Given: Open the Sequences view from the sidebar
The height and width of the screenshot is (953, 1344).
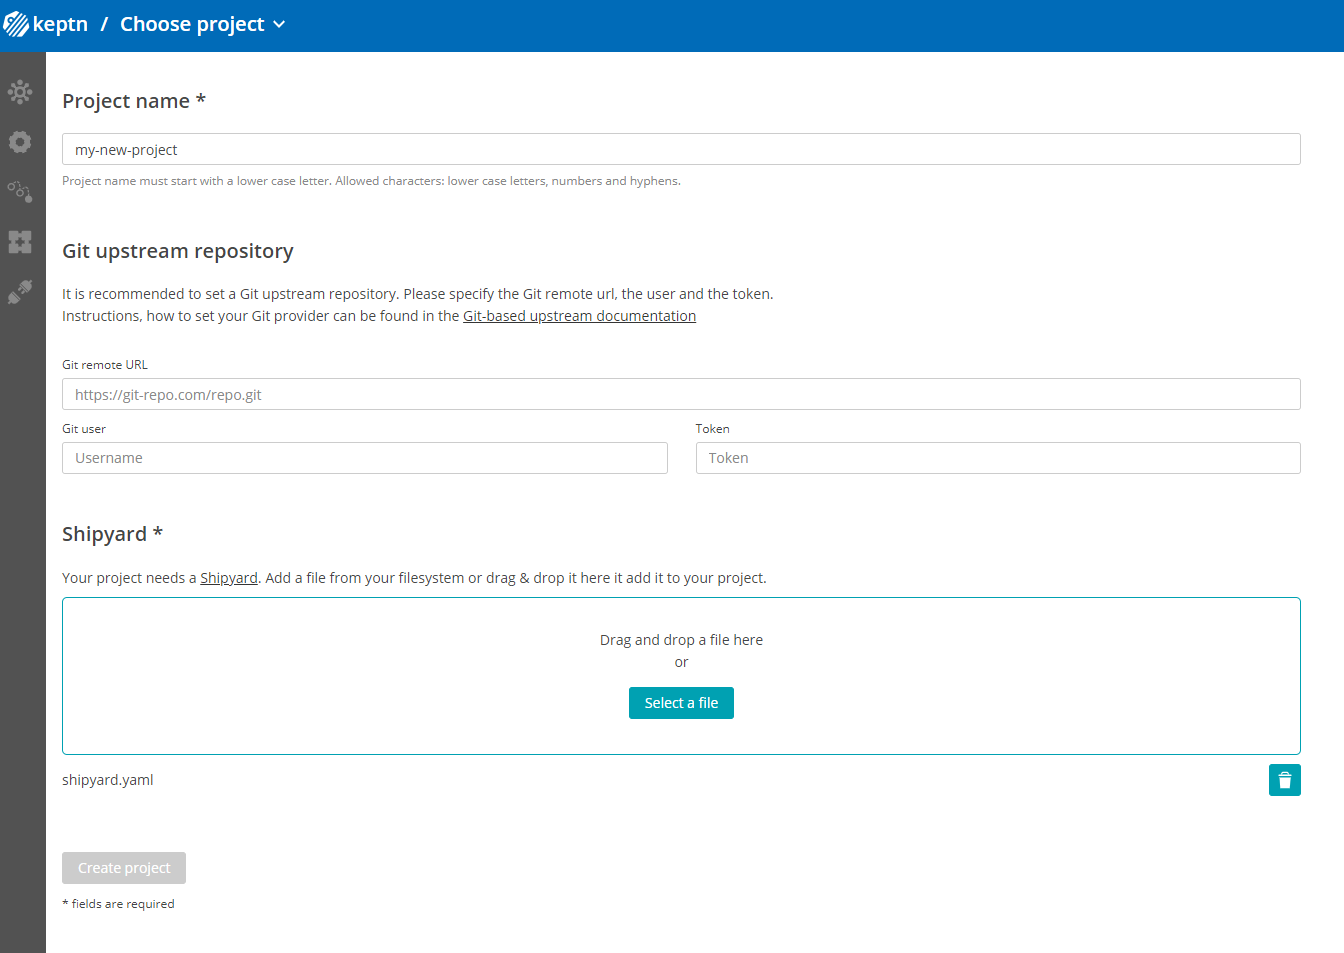Looking at the screenshot, I should [x=20, y=191].
